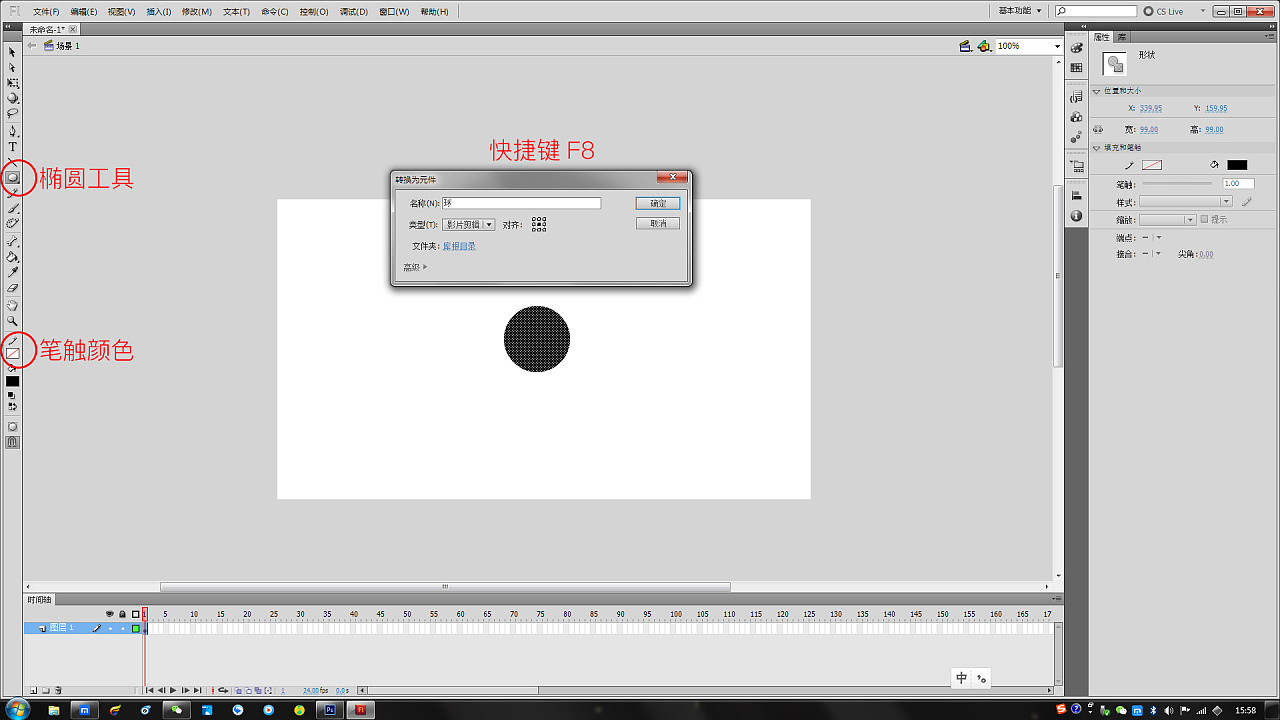Activate the Zoom magnifier tool
Image resolution: width=1280 pixels, height=720 pixels.
pos(13,321)
